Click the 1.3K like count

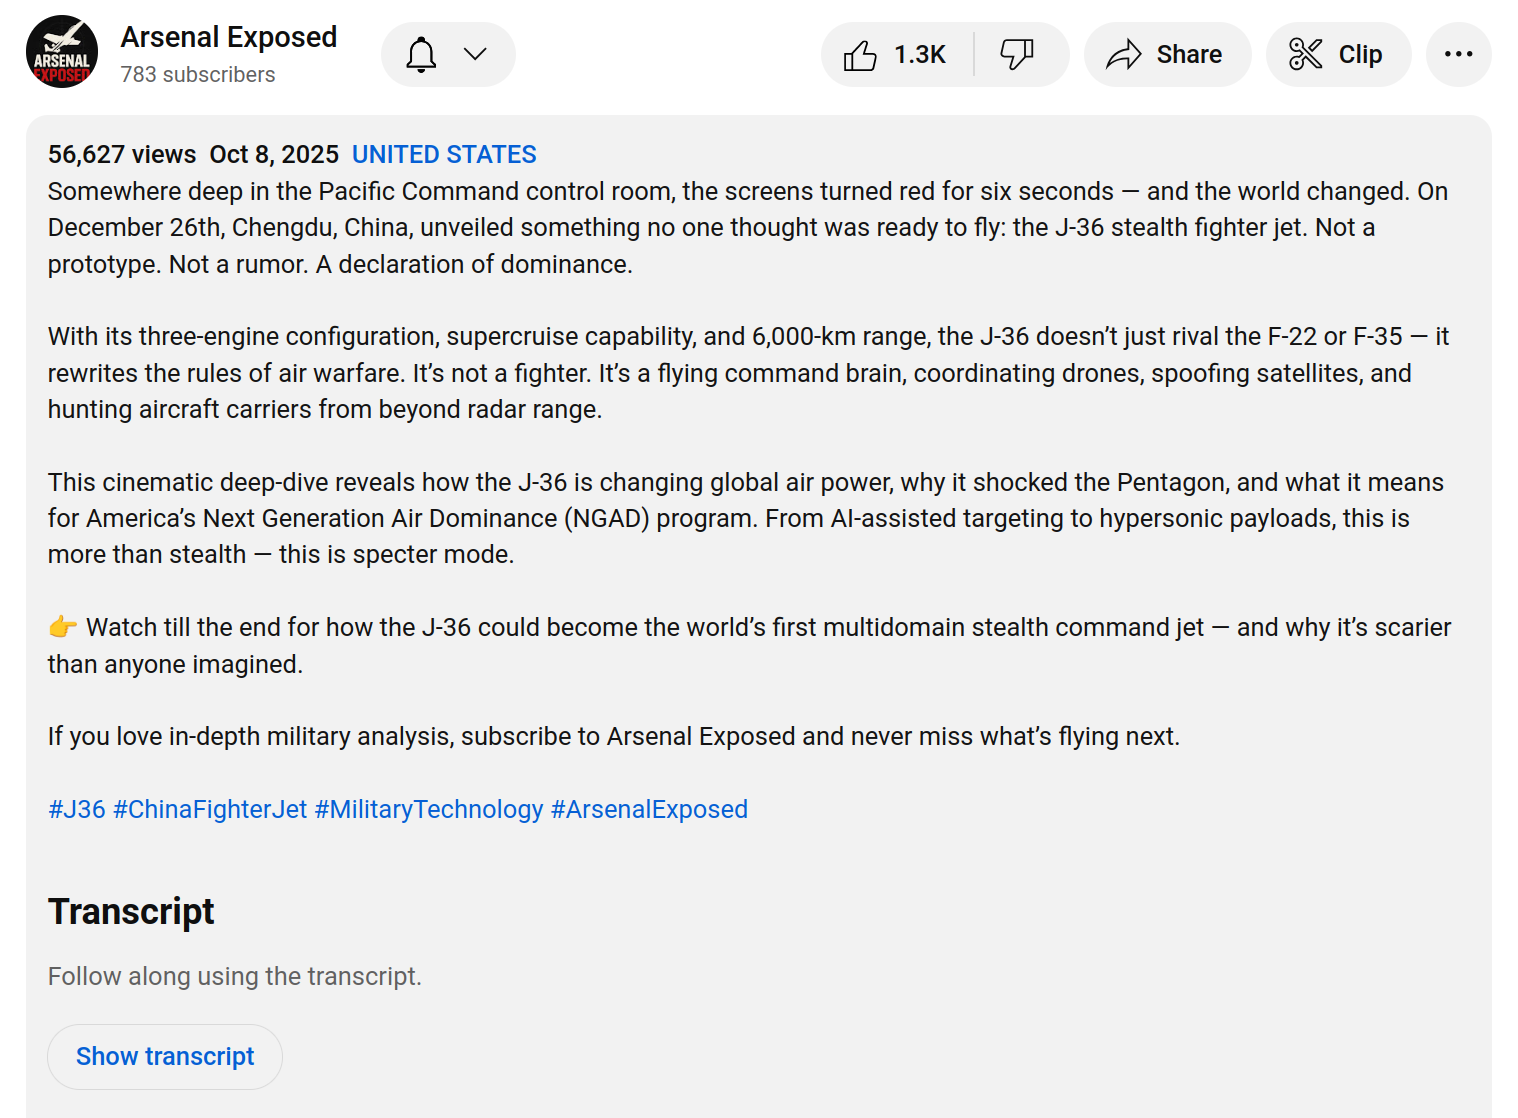919,55
